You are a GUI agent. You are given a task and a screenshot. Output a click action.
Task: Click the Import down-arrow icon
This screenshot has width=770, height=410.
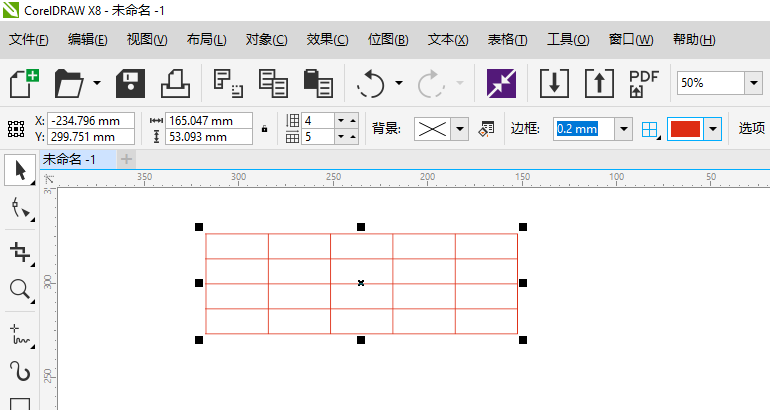pos(553,83)
